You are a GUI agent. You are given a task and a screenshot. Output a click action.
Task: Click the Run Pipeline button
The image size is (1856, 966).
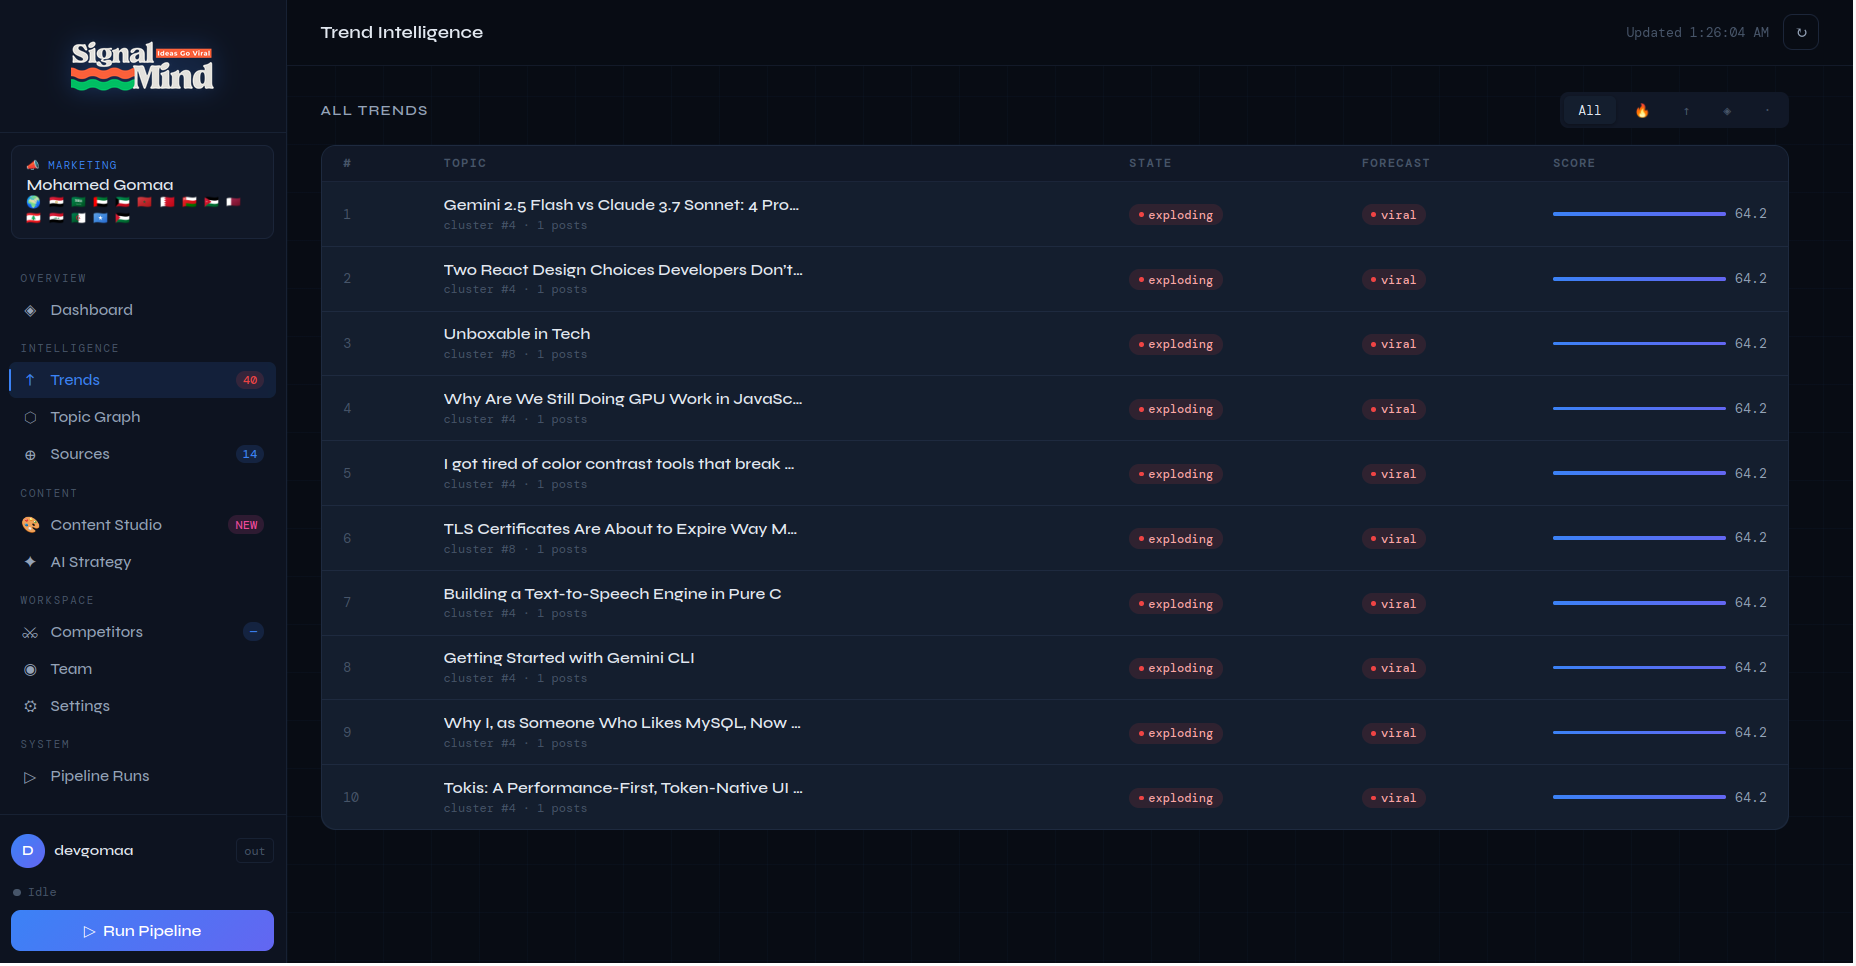(x=142, y=932)
